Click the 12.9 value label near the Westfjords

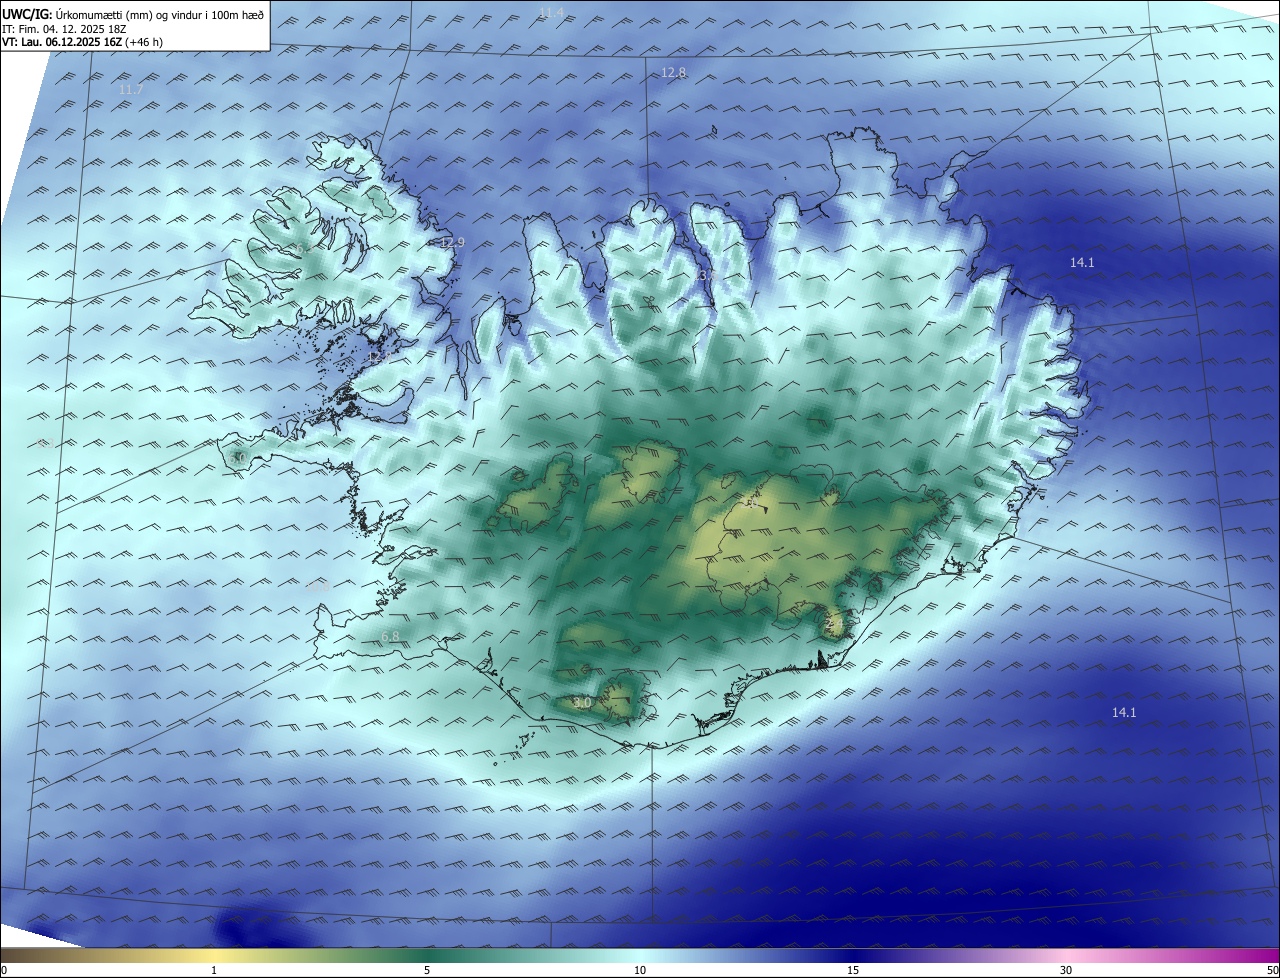(452, 243)
